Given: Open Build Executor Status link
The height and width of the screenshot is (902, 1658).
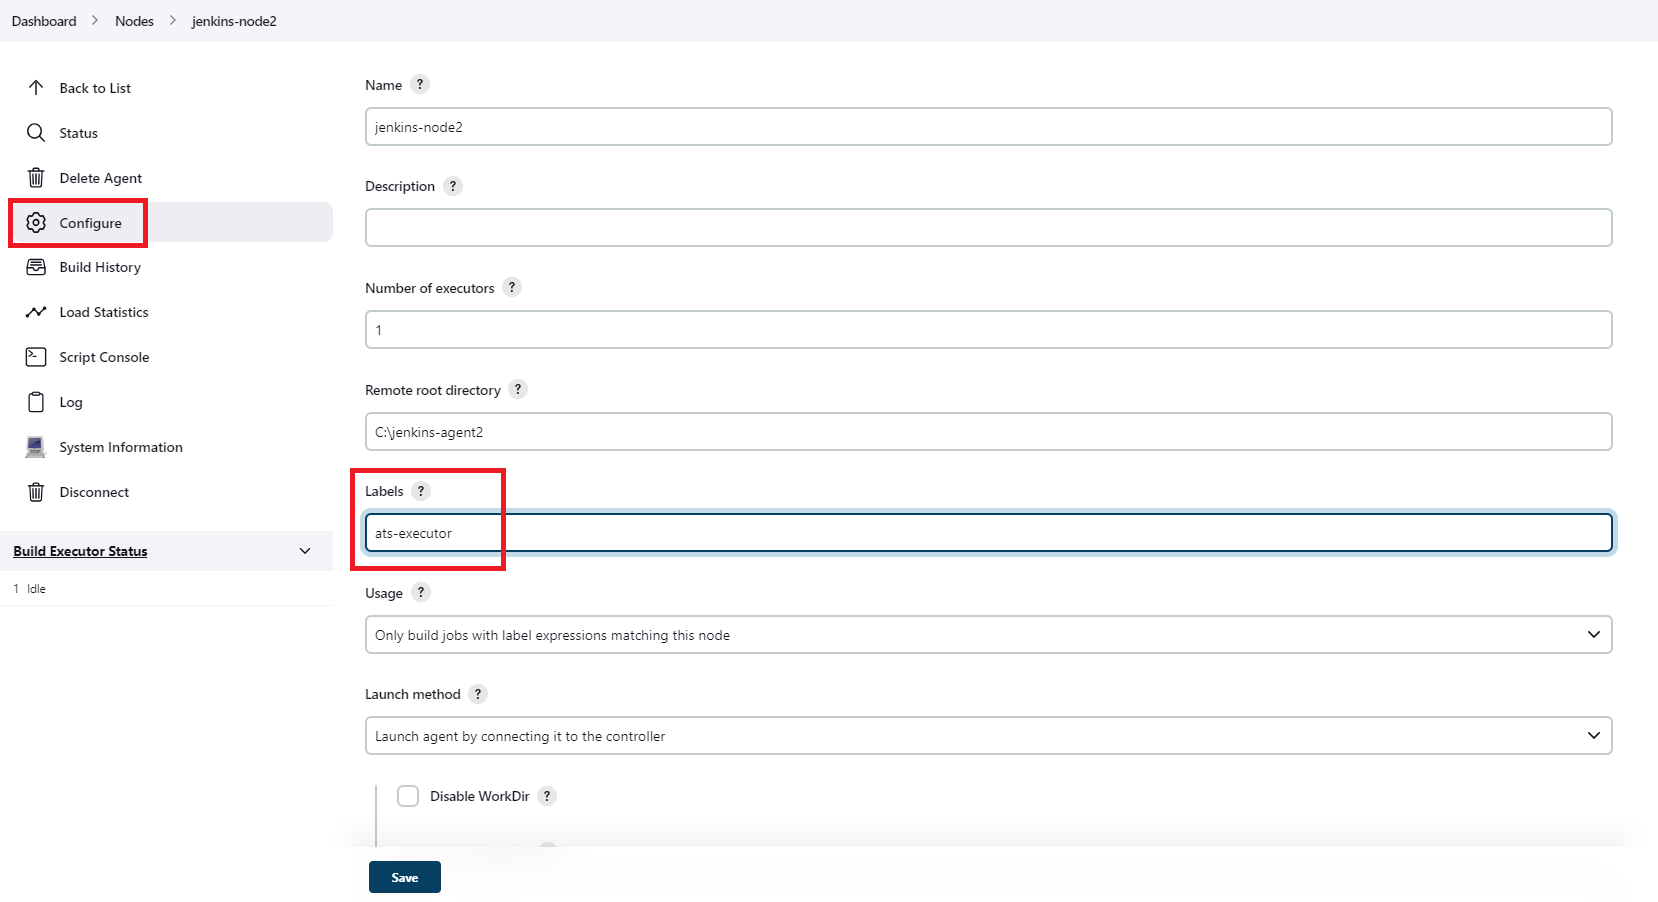Looking at the screenshot, I should coord(80,551).
